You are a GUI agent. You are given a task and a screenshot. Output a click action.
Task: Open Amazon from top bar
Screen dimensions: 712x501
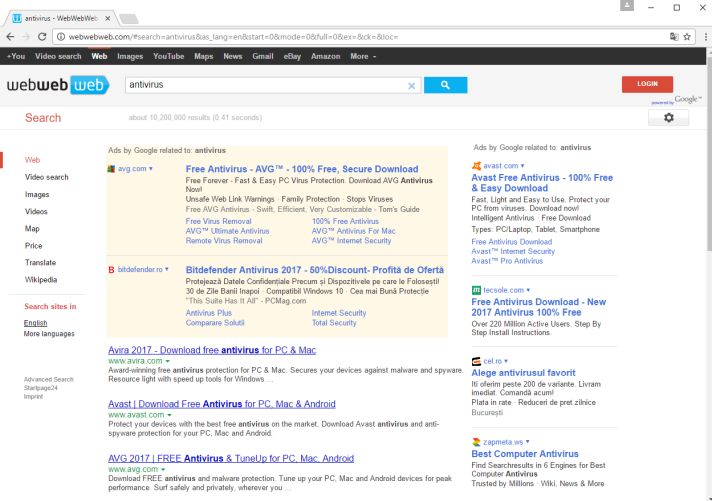pos(325,56)
